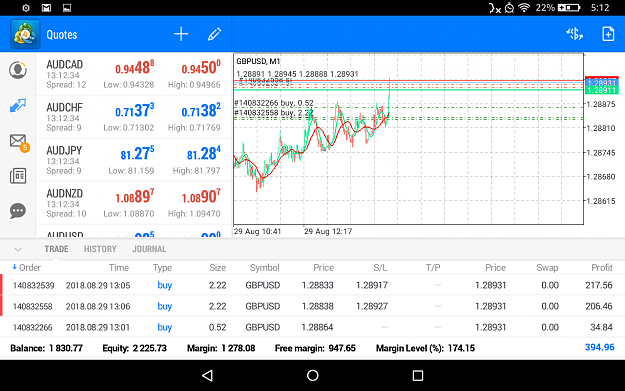This screenshot has height=391, width=625.
Task: Tap order #140832266 buy 0.52 chart label
Action: pyautogui.click(x=274, y=103)
